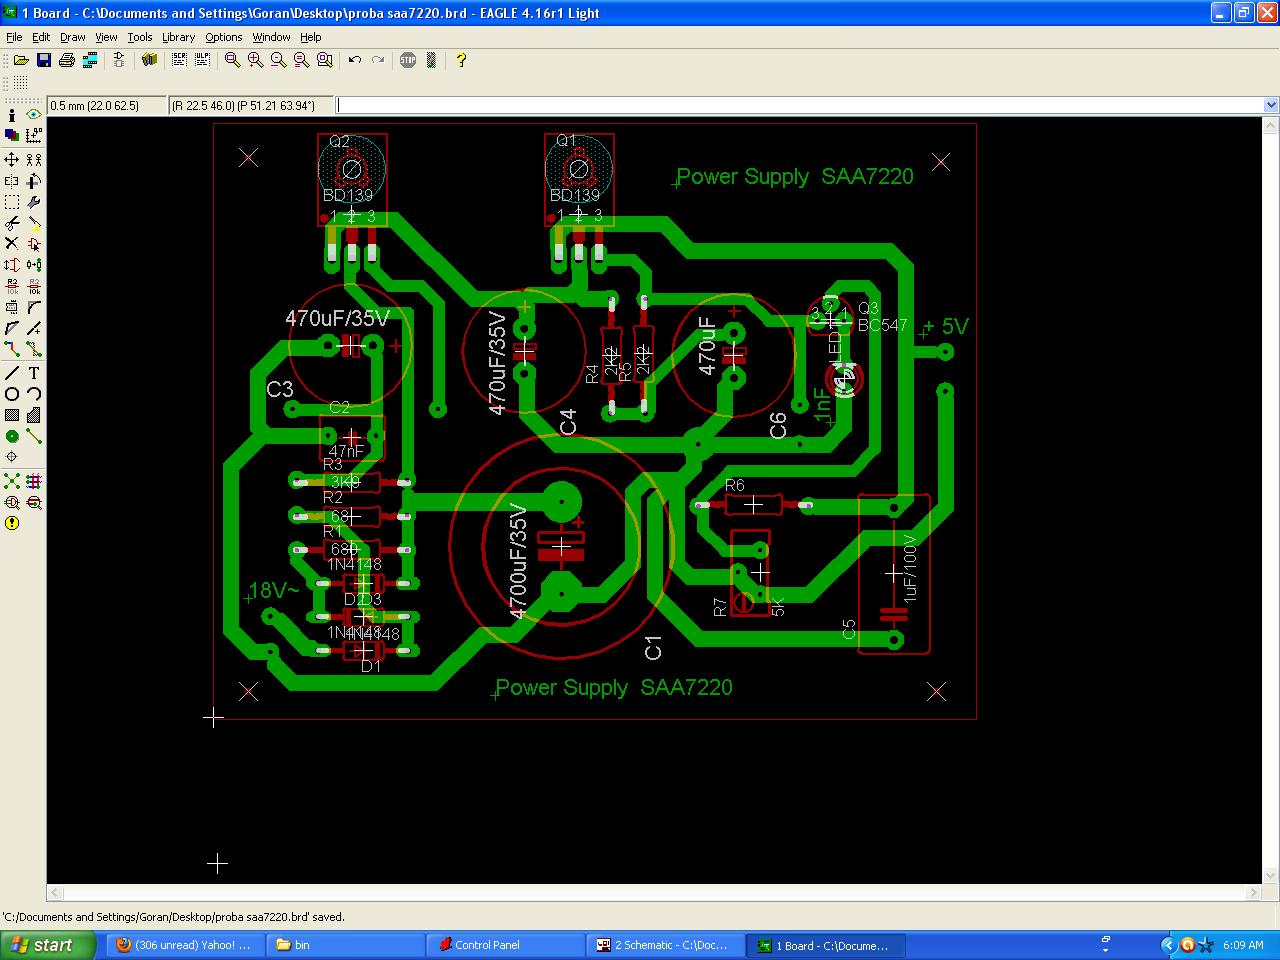The width and height of the screenshot is (1280, 960).
Task: Select the Circle drawing tool
Action: [12, 394]
